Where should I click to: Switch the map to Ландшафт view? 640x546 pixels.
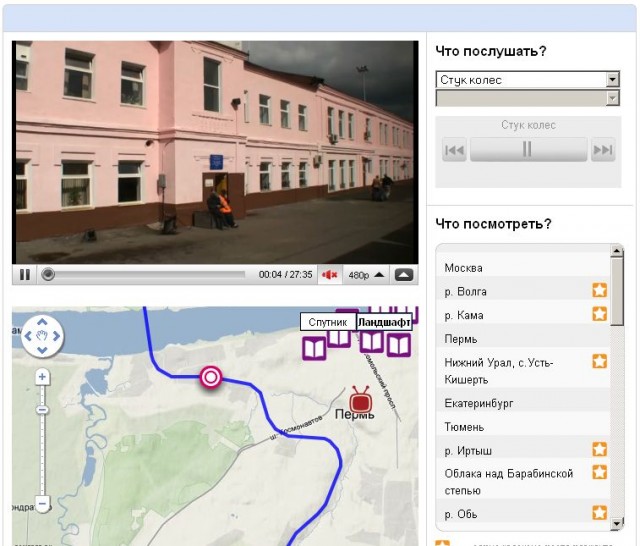[x=384, y=322]
